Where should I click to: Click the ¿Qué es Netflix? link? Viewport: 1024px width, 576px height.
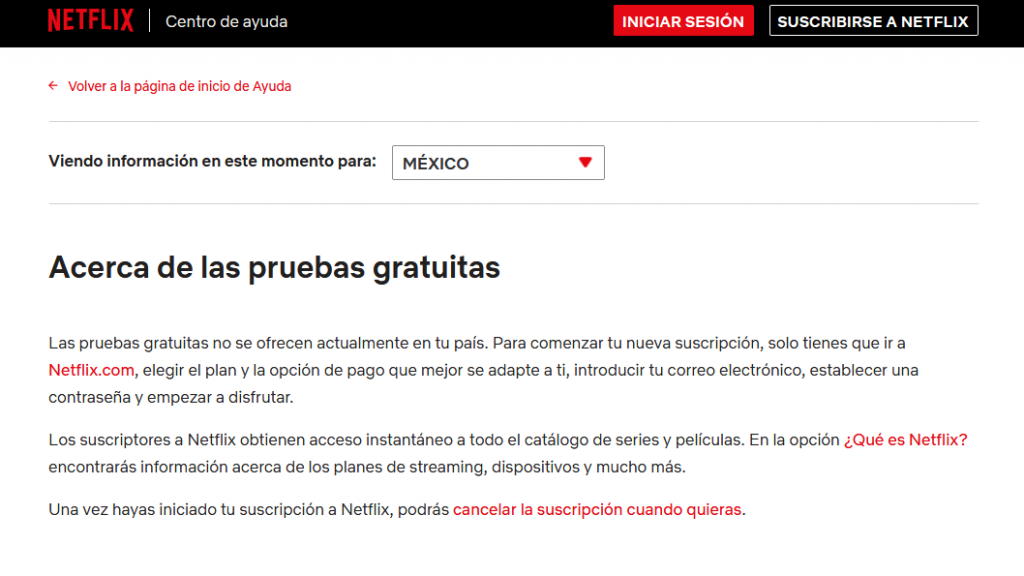pos(905,440)
